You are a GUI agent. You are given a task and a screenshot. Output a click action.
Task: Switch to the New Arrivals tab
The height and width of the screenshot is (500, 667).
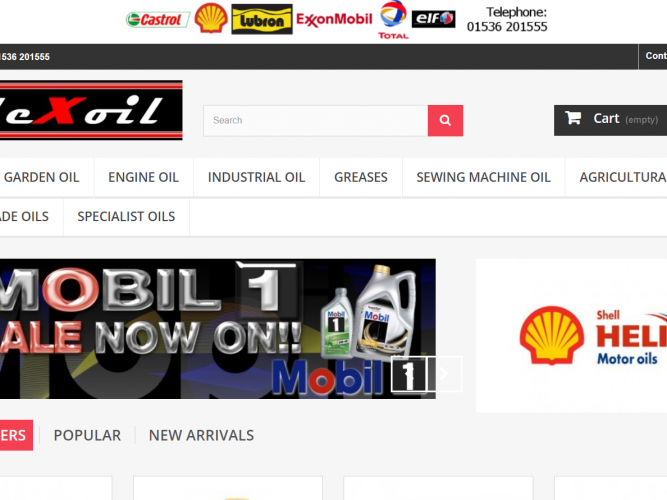(201, 435)
